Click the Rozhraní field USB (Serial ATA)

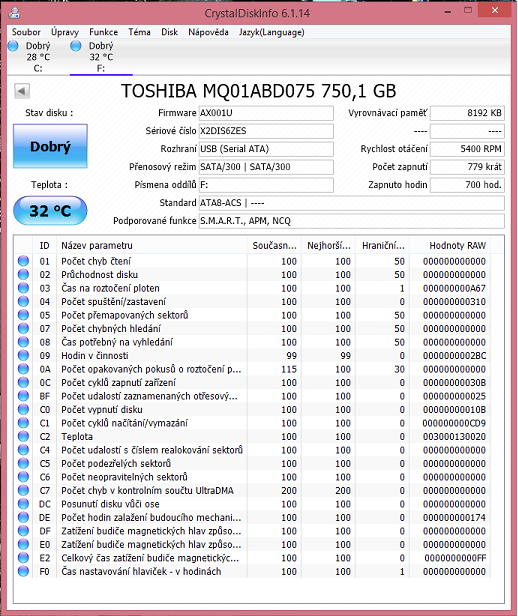(x=266, y=149)
